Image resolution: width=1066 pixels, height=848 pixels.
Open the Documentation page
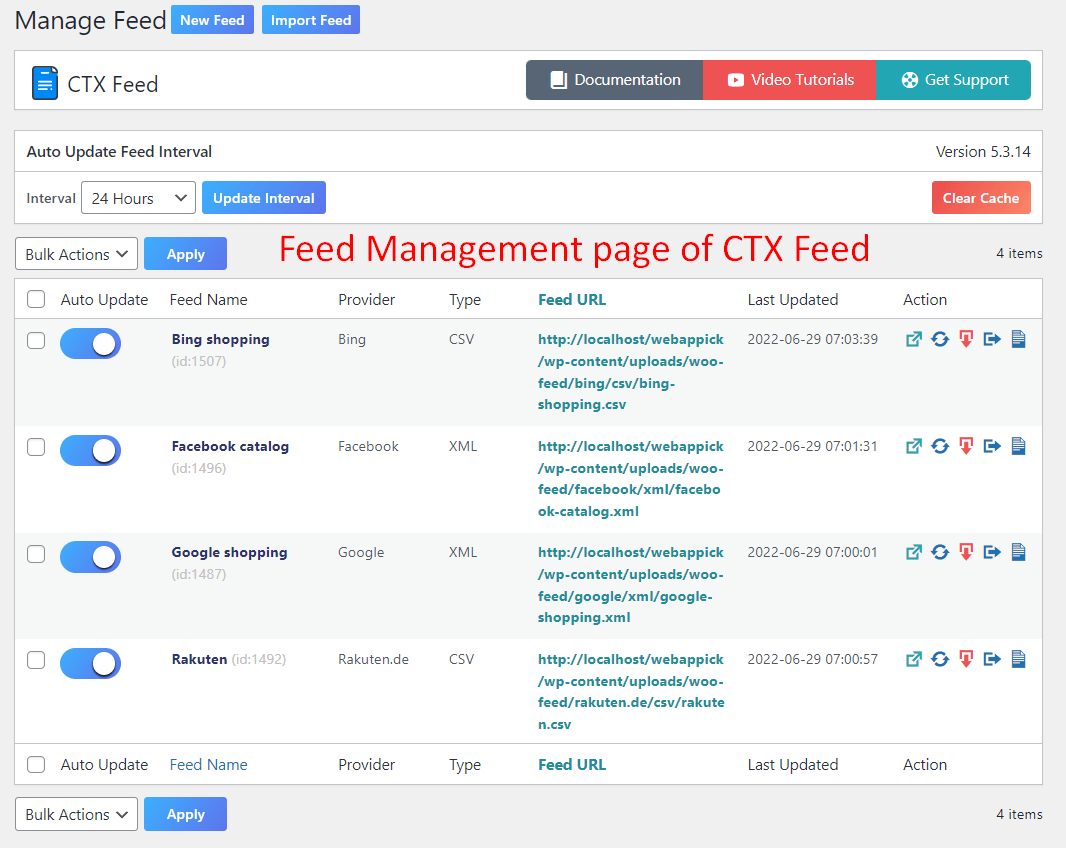[614, 80]
